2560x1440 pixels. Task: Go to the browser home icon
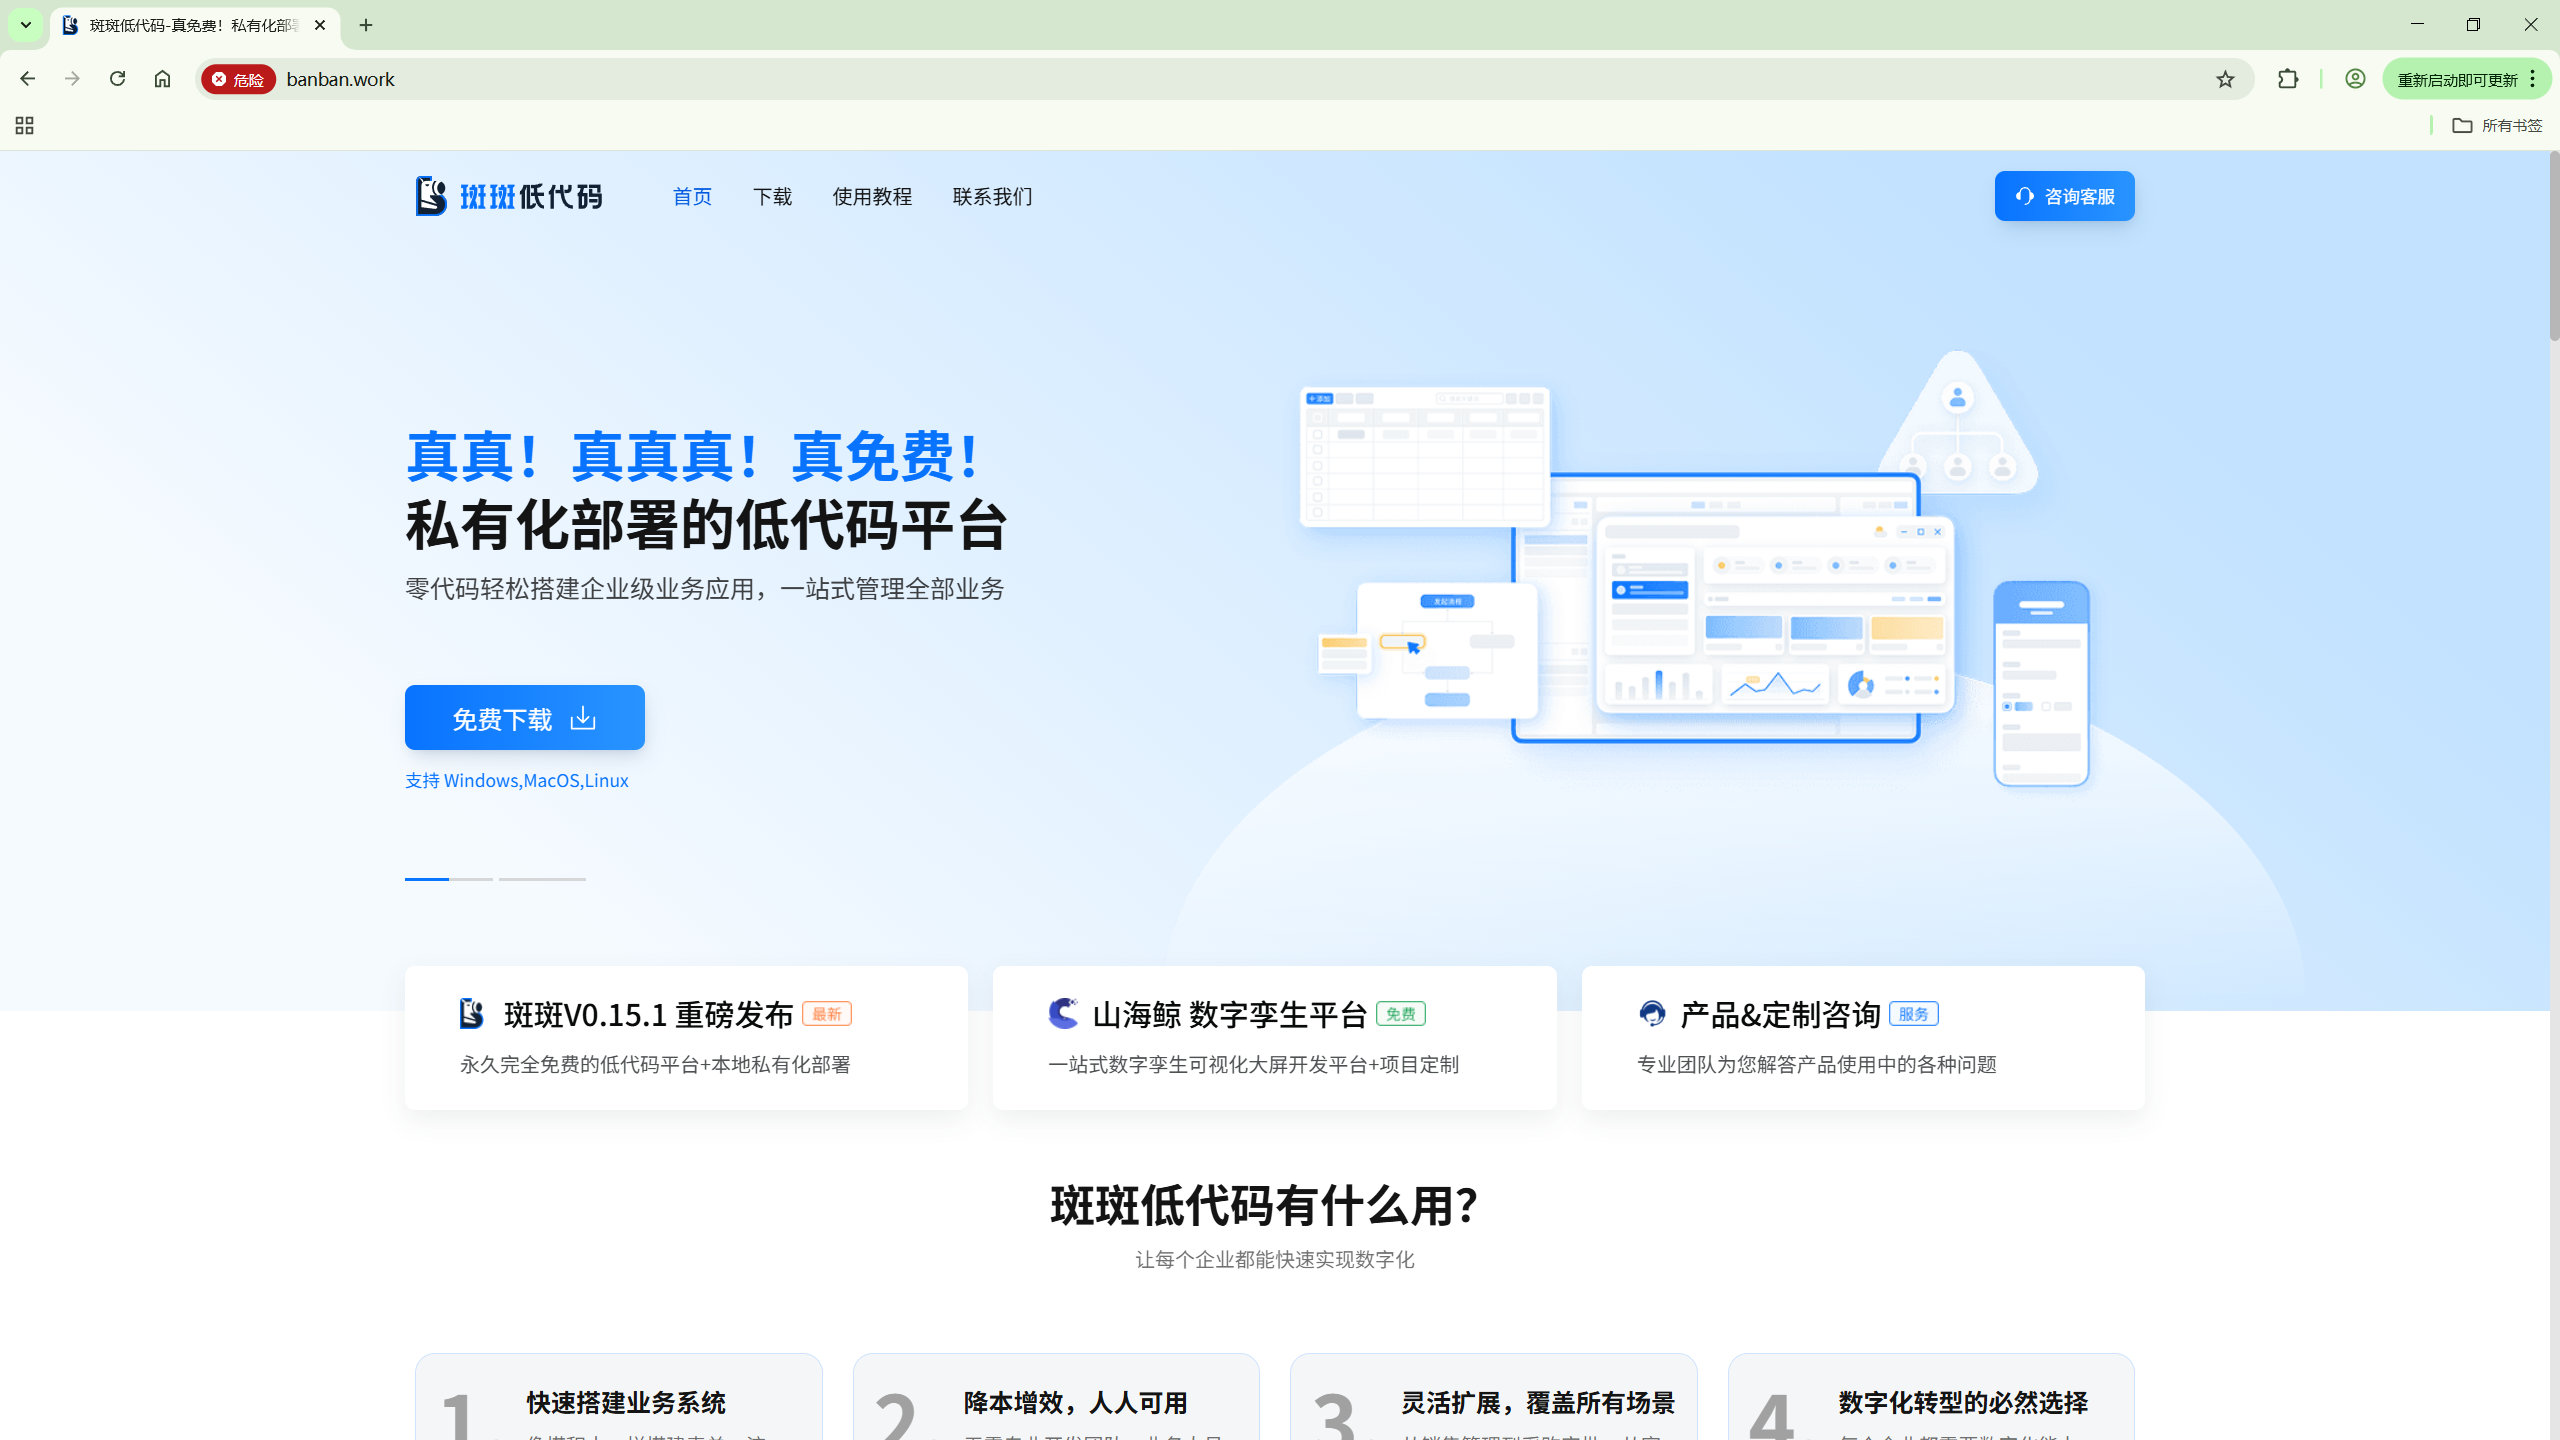tap(162, 79)
